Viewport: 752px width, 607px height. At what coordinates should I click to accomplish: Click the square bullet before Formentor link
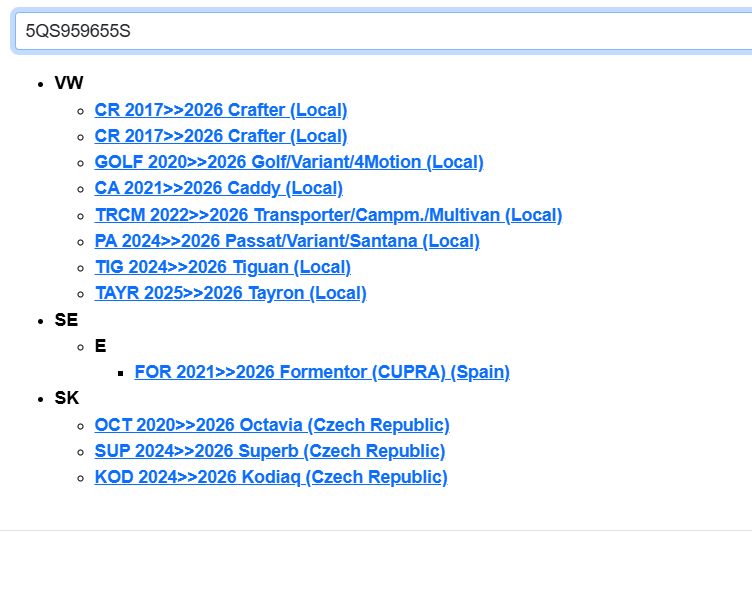(120, 373)
